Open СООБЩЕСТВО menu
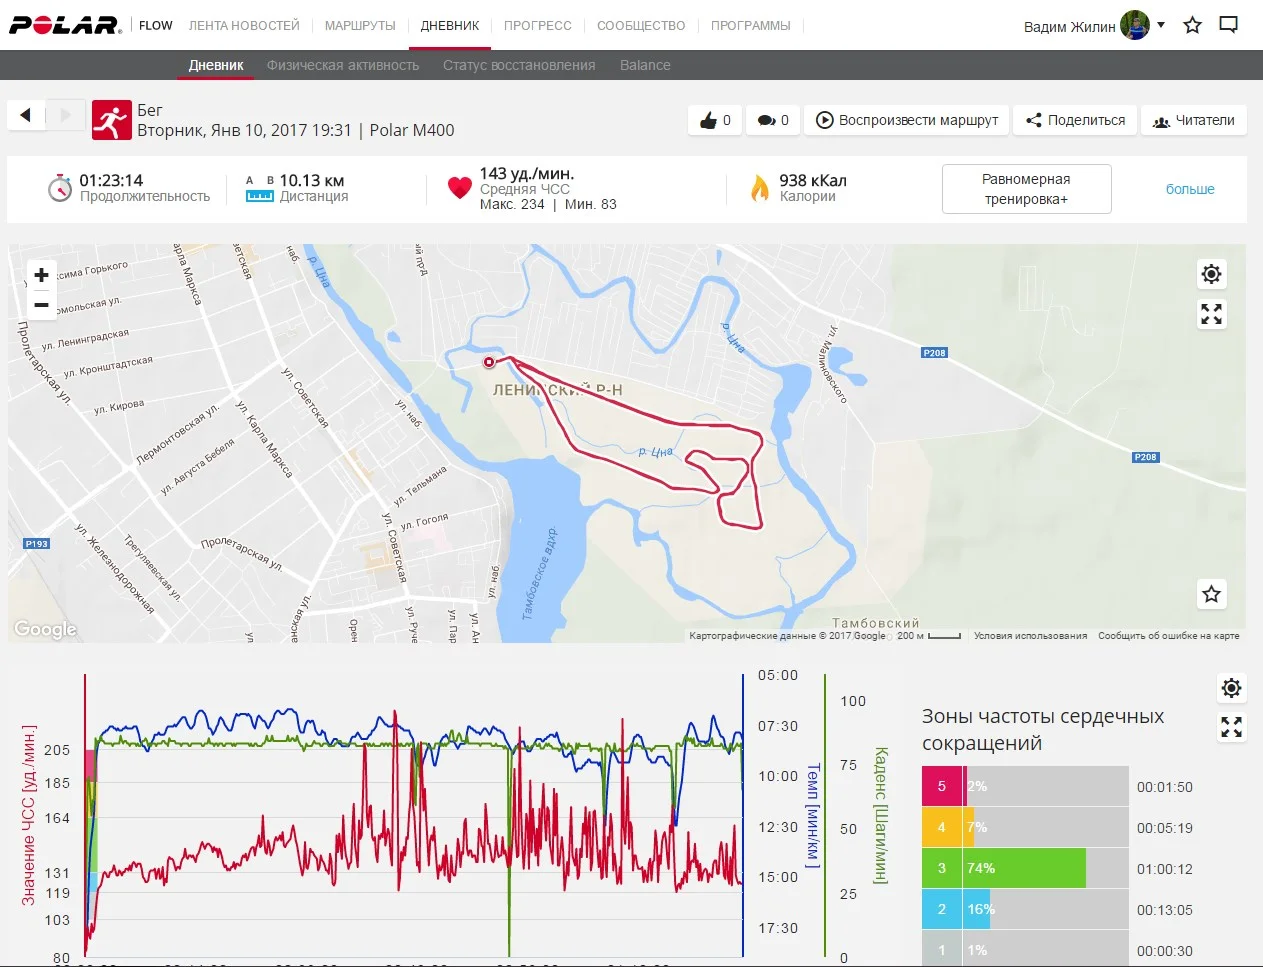 (x=641, y=25)
